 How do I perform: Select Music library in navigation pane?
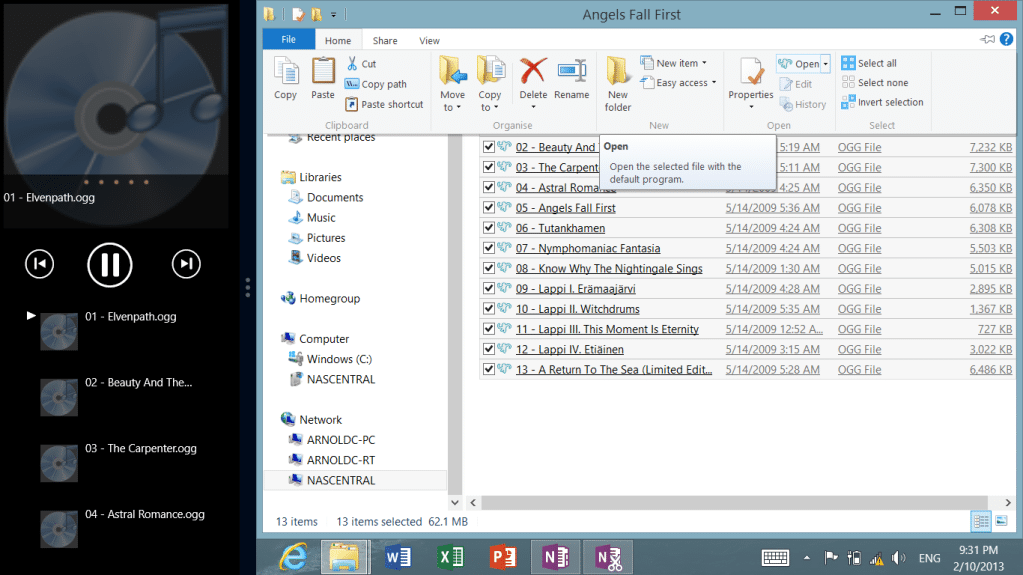(312, 217)
